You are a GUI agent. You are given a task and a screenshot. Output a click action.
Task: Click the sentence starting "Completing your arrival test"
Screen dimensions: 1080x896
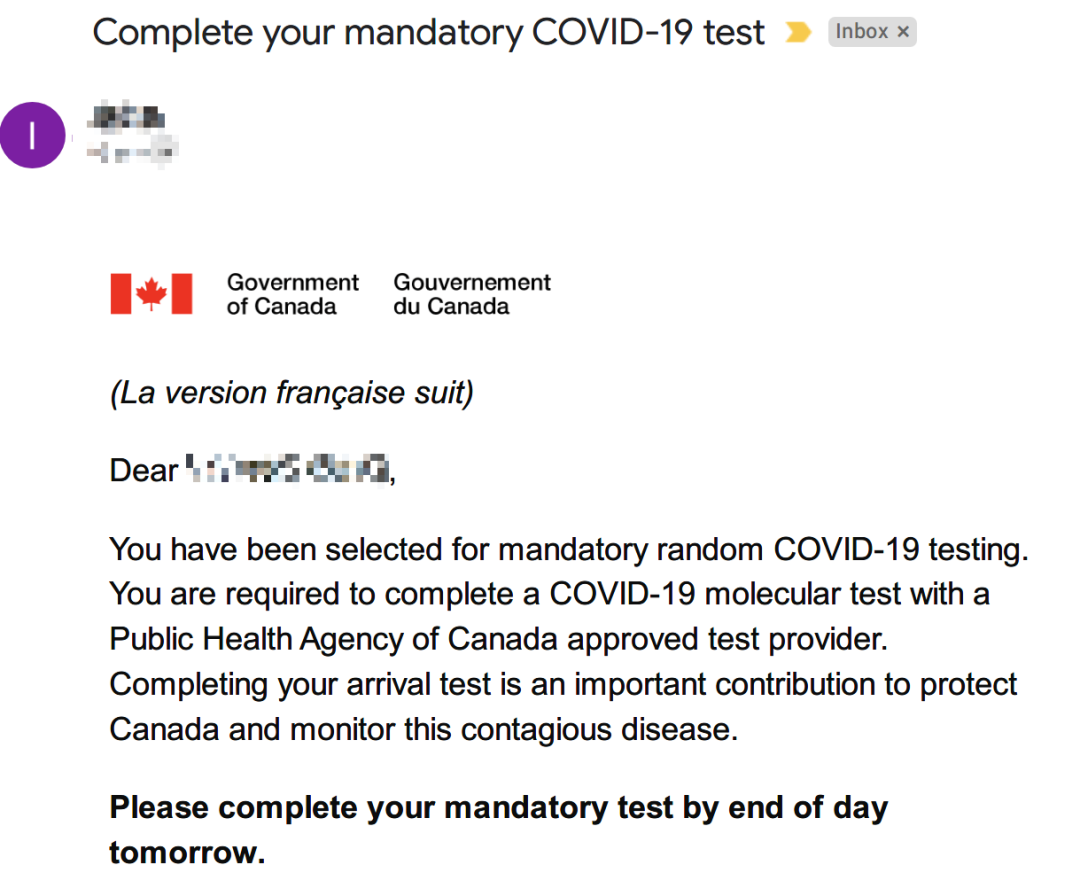pos(563,707)
